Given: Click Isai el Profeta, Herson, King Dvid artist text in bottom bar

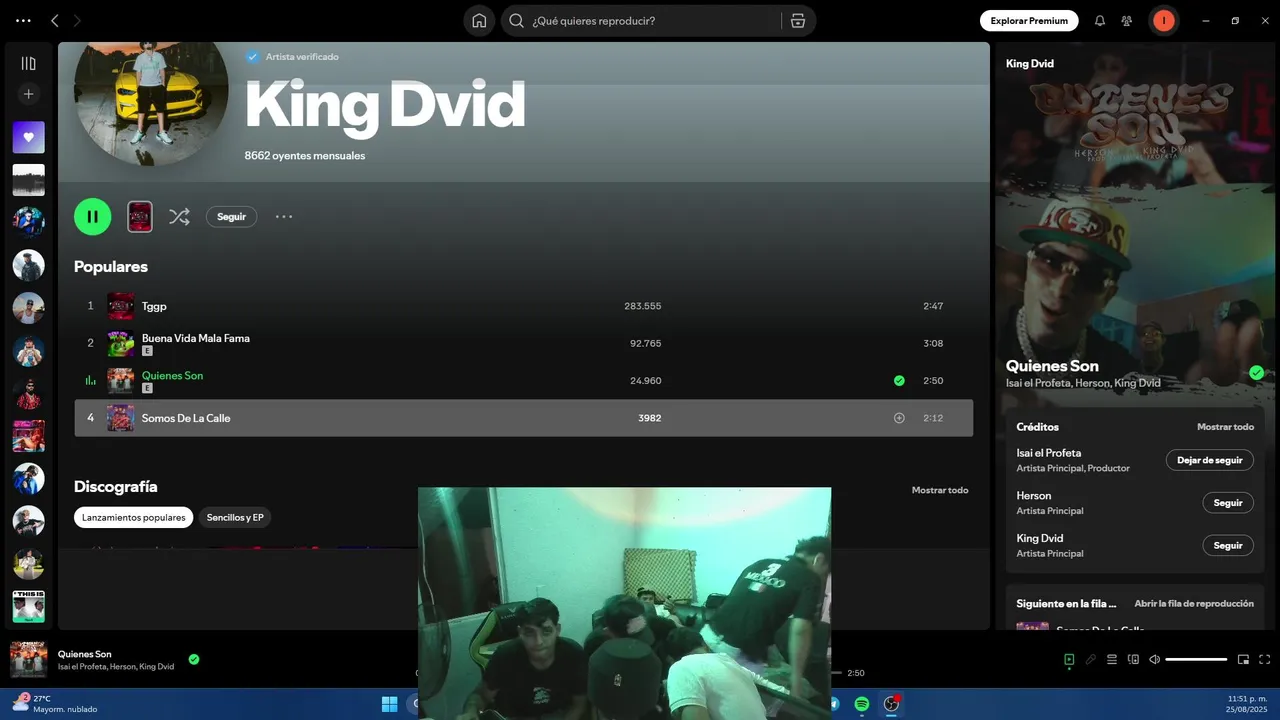Looking at the screenshot, I should pyautogui.click(x=116, y=666).
